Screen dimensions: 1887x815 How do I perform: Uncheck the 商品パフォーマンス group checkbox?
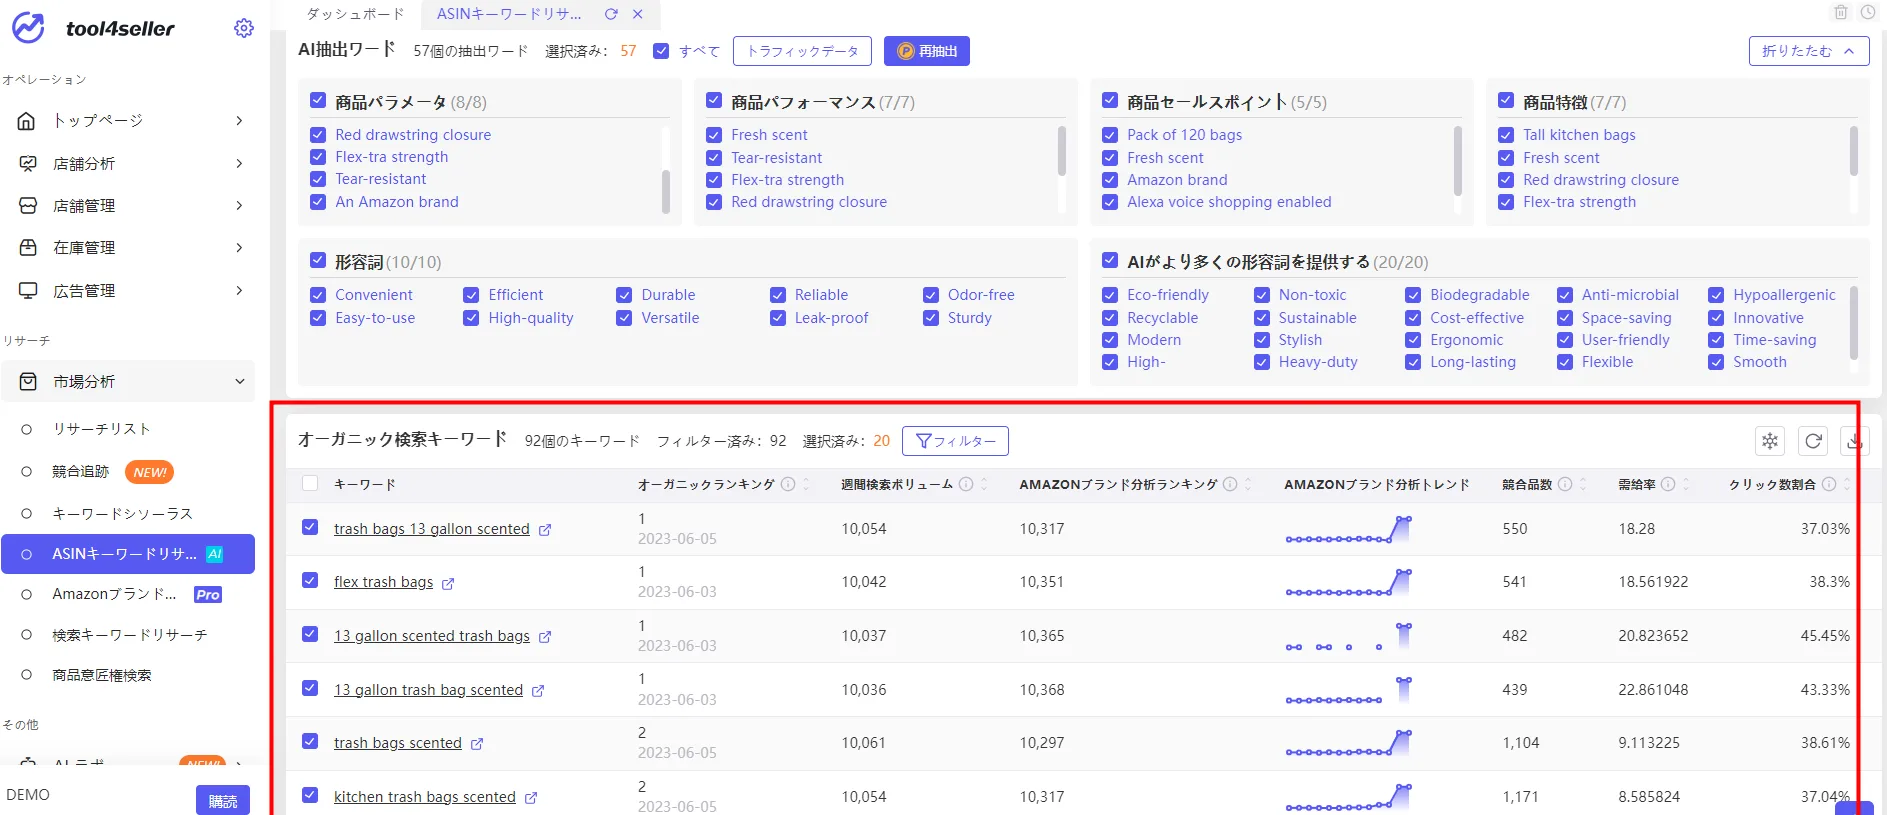[714, 100]
